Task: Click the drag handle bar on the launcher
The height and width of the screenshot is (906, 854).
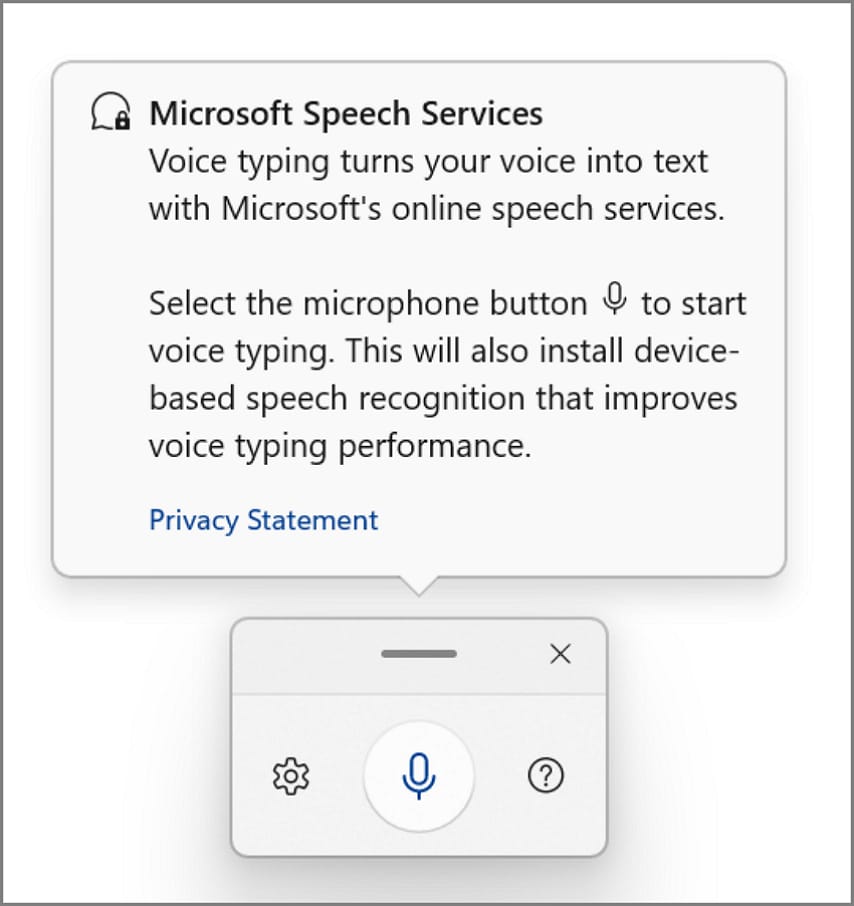Action: pos(419,654)
